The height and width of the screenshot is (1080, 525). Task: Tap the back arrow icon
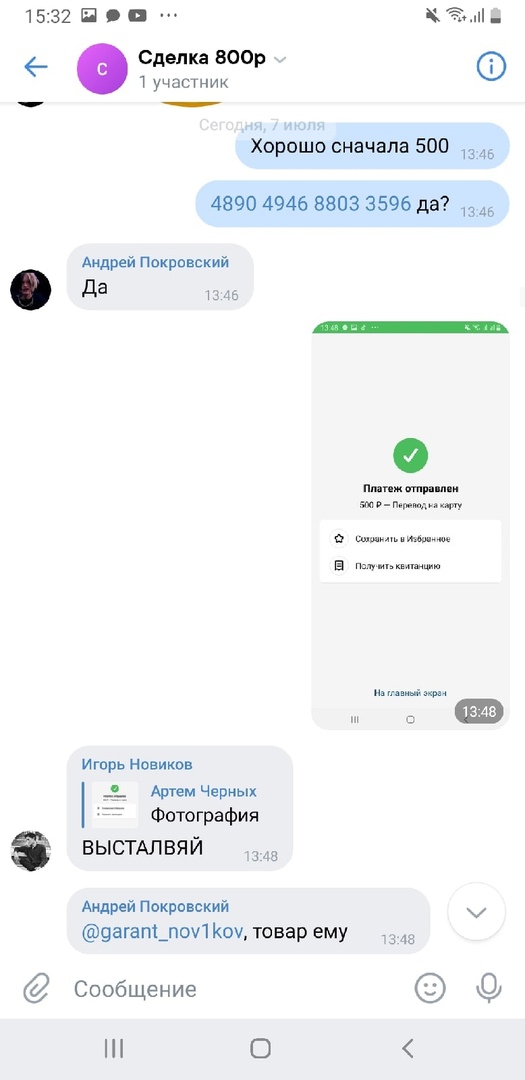tap(35, 67)
